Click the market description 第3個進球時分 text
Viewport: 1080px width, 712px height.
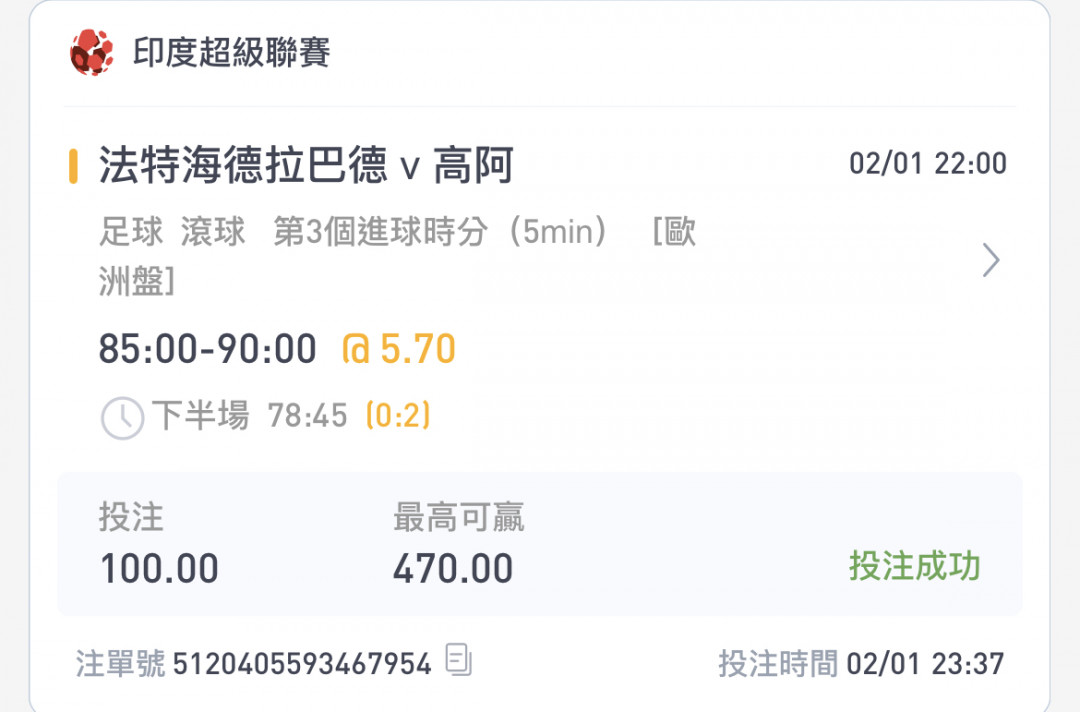pos(381,231)
